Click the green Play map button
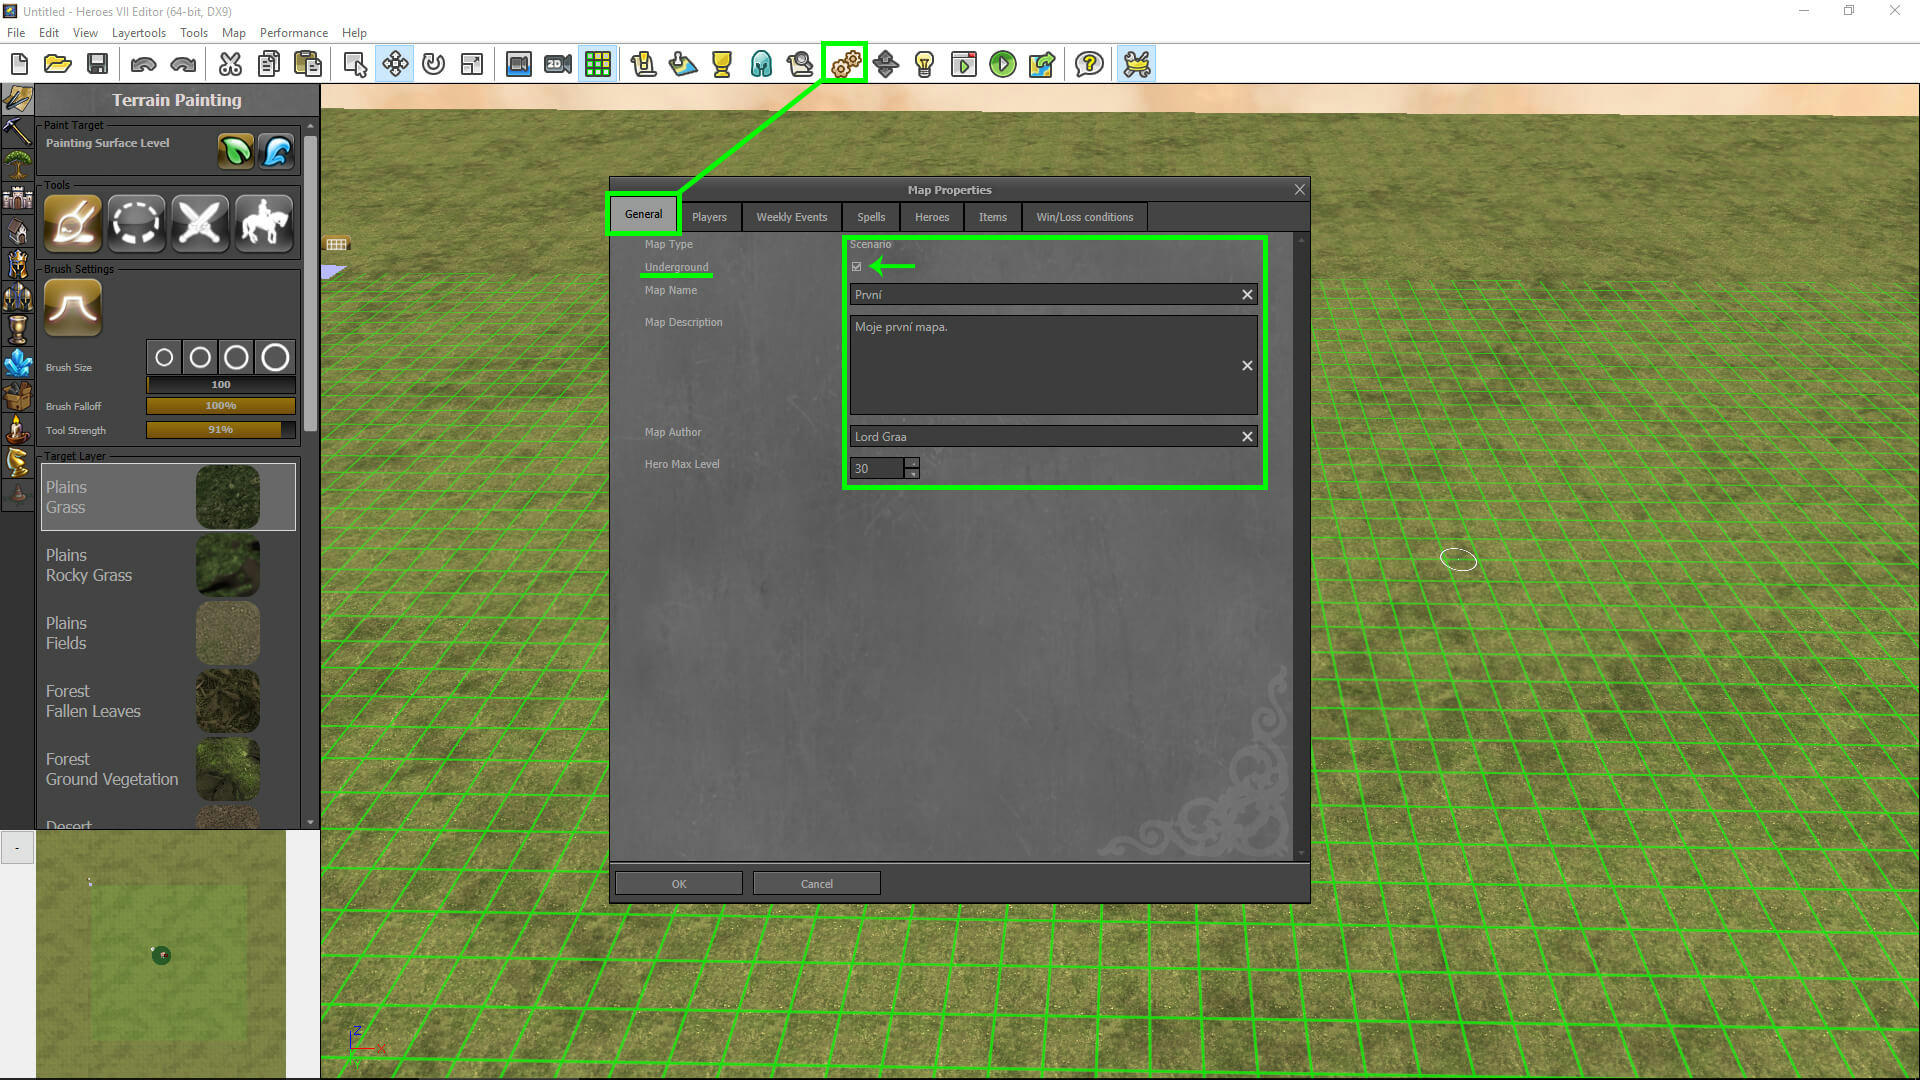 [x=1002, y=64]
